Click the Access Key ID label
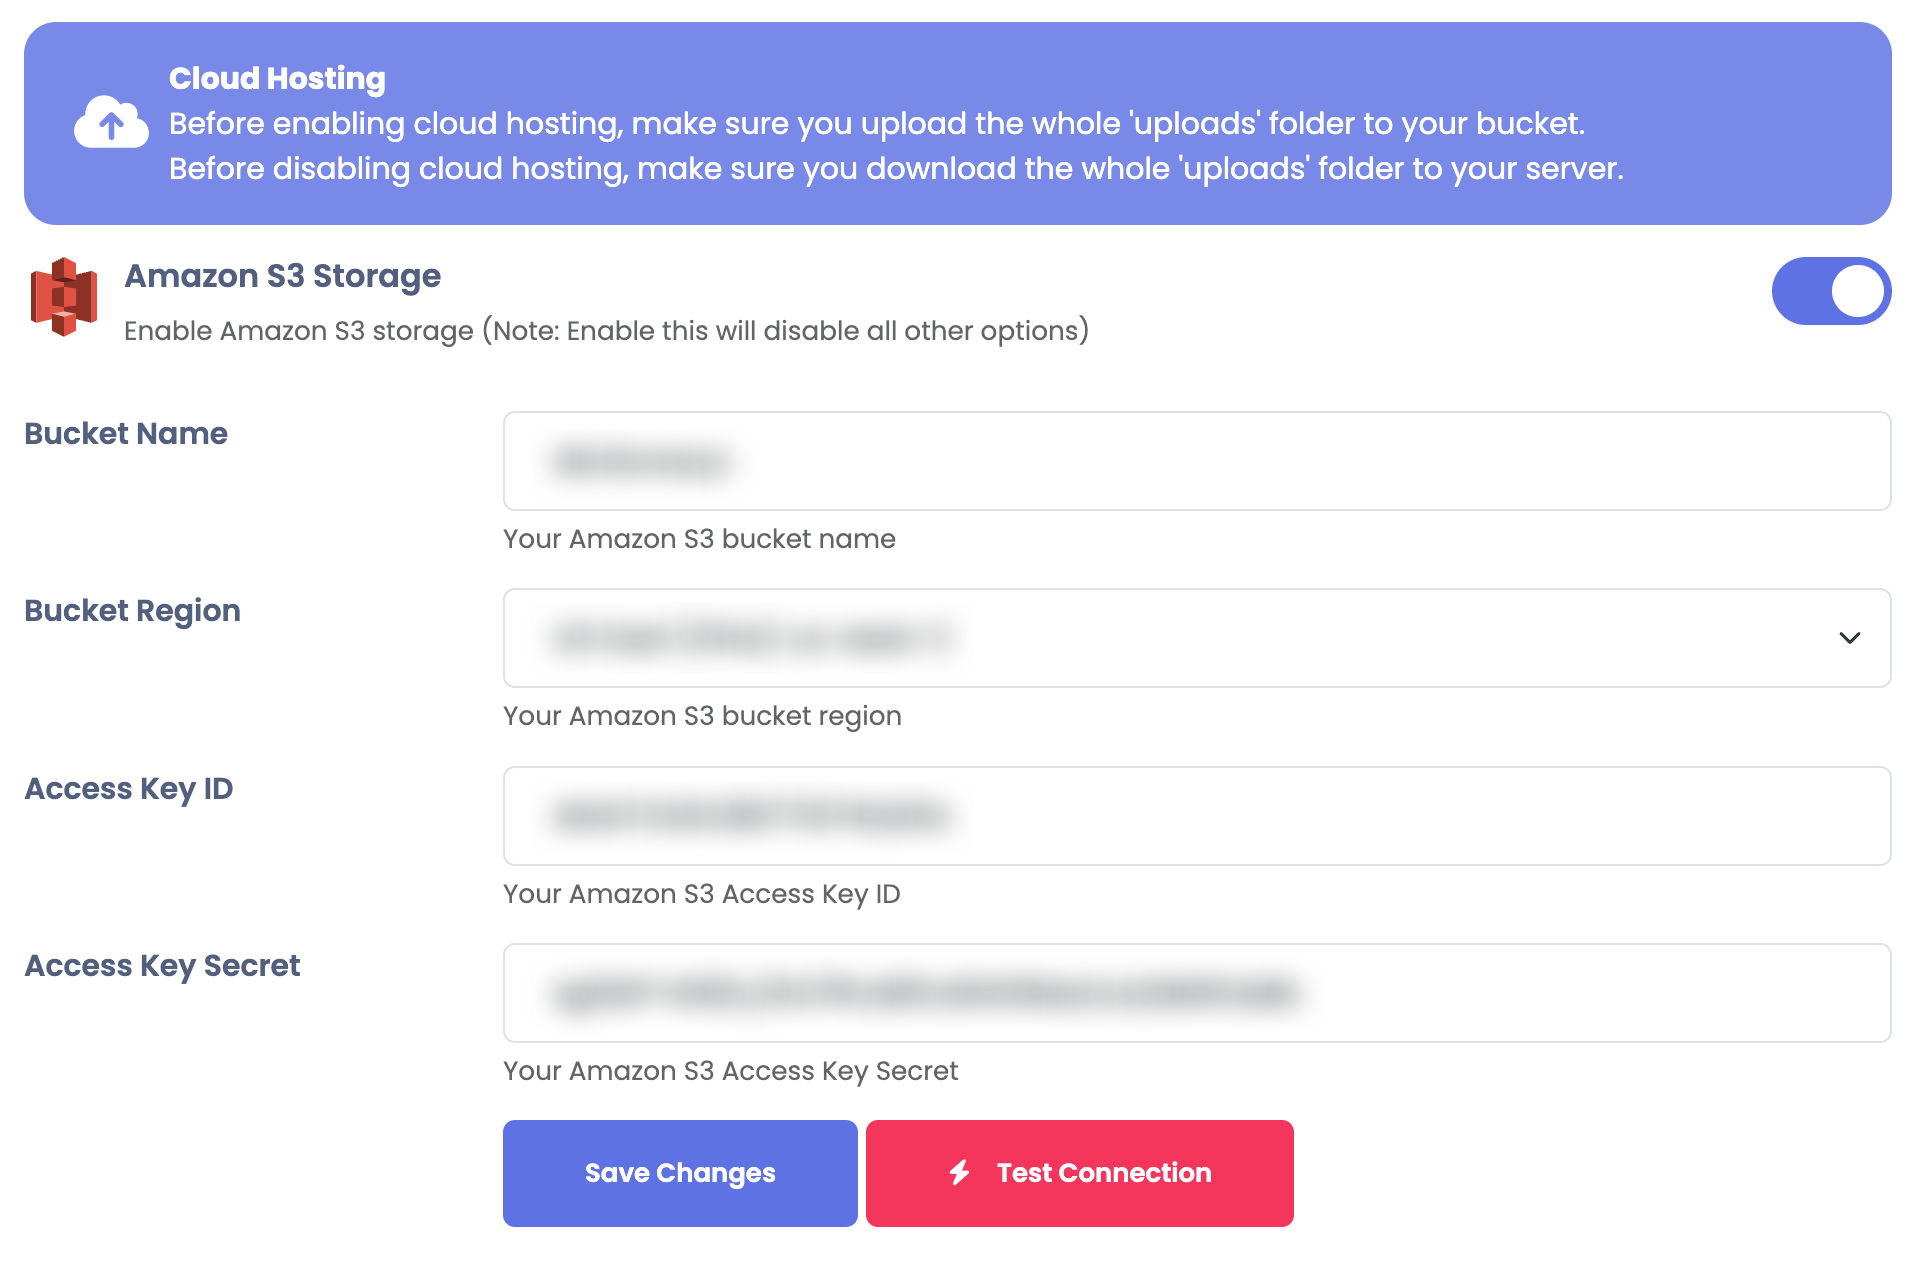The height and width of the screenshot is (1270, 1912). [129, 789]
